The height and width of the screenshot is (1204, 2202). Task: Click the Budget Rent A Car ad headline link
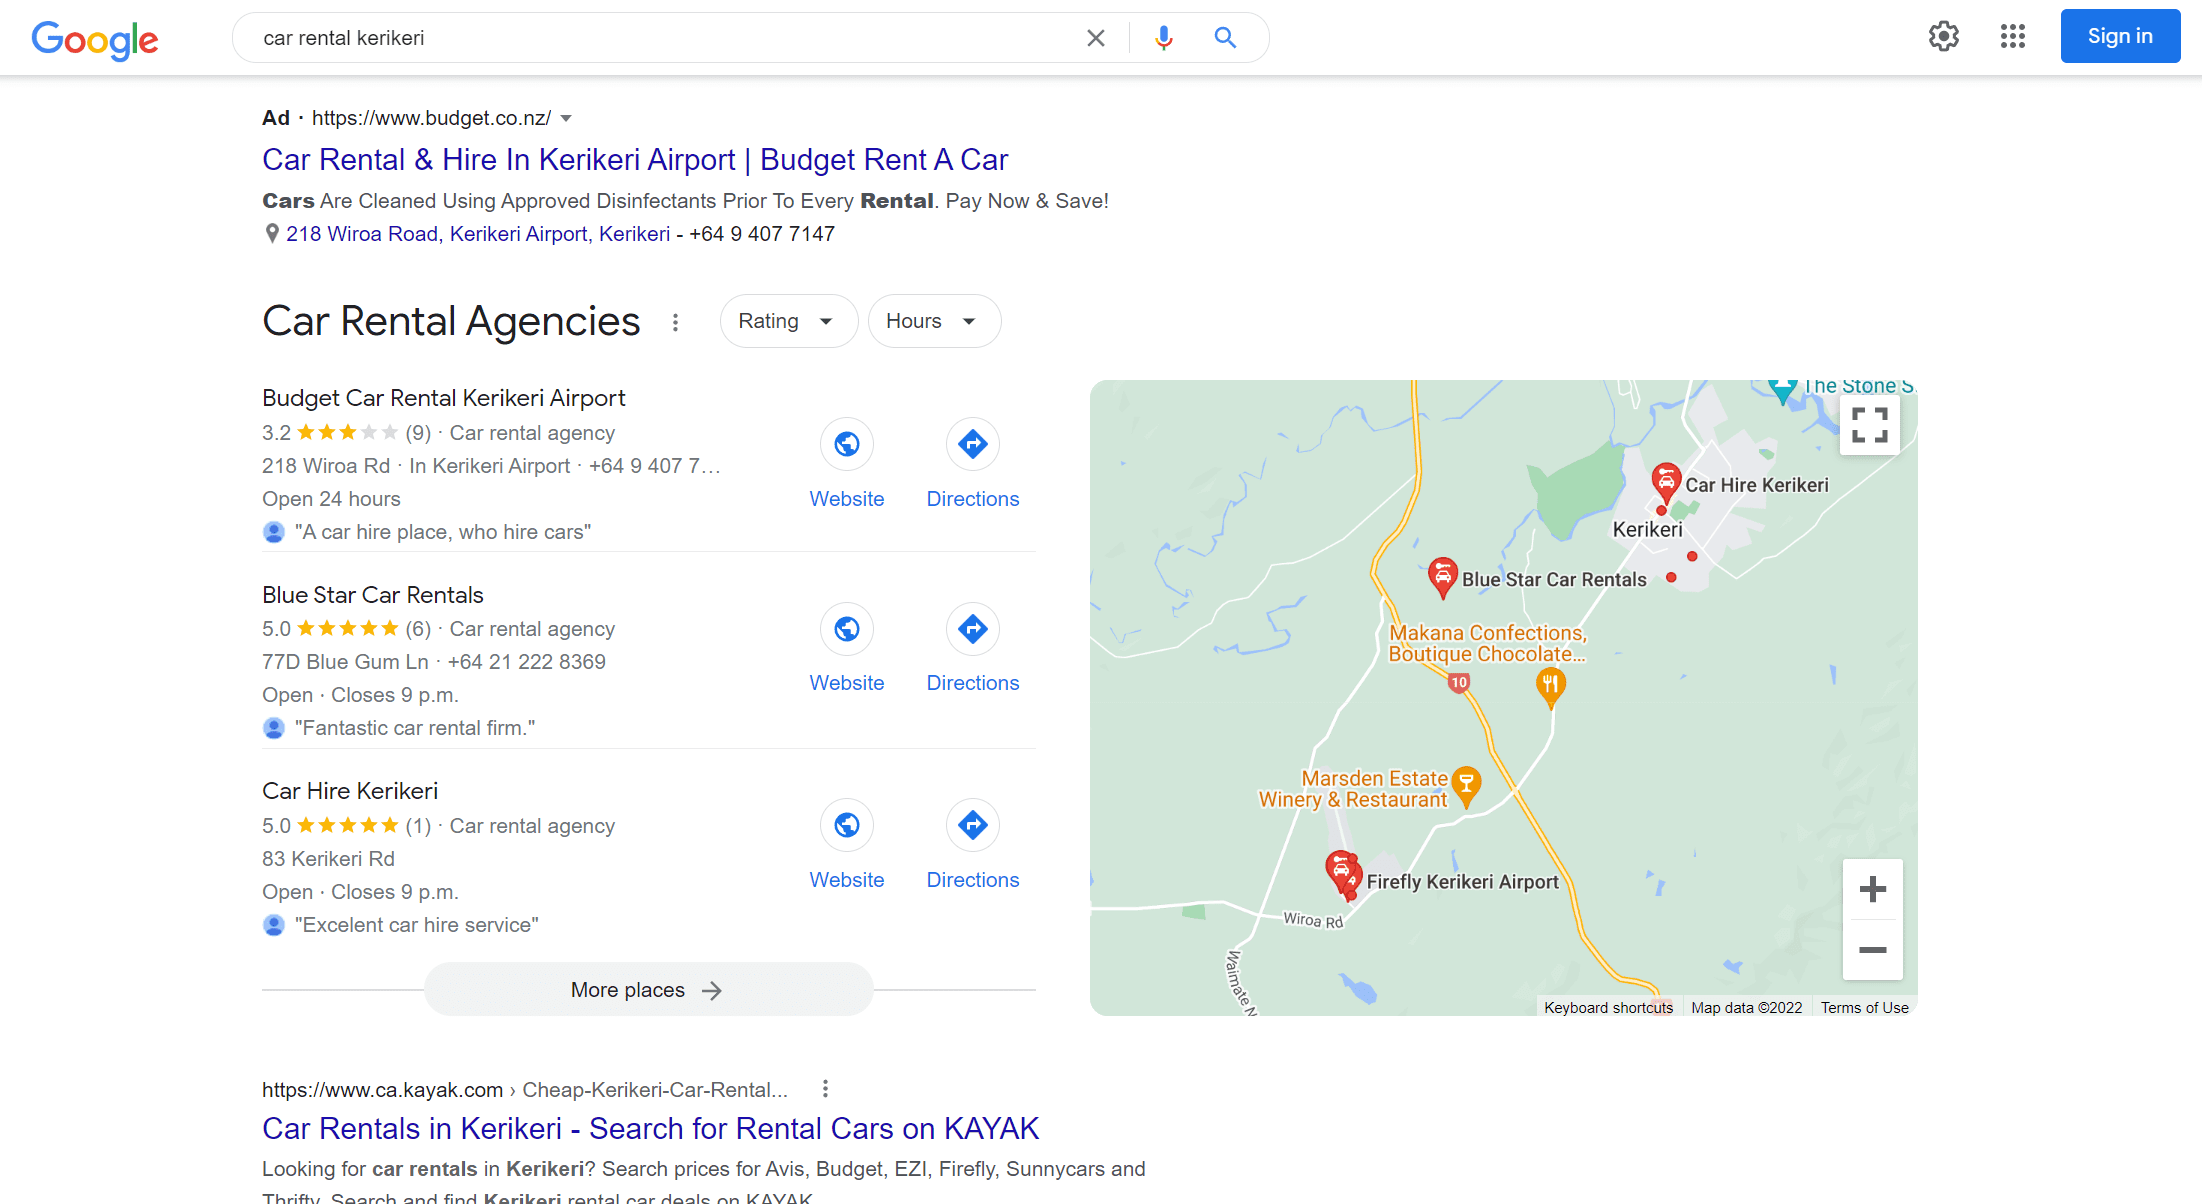pos(635,159)
